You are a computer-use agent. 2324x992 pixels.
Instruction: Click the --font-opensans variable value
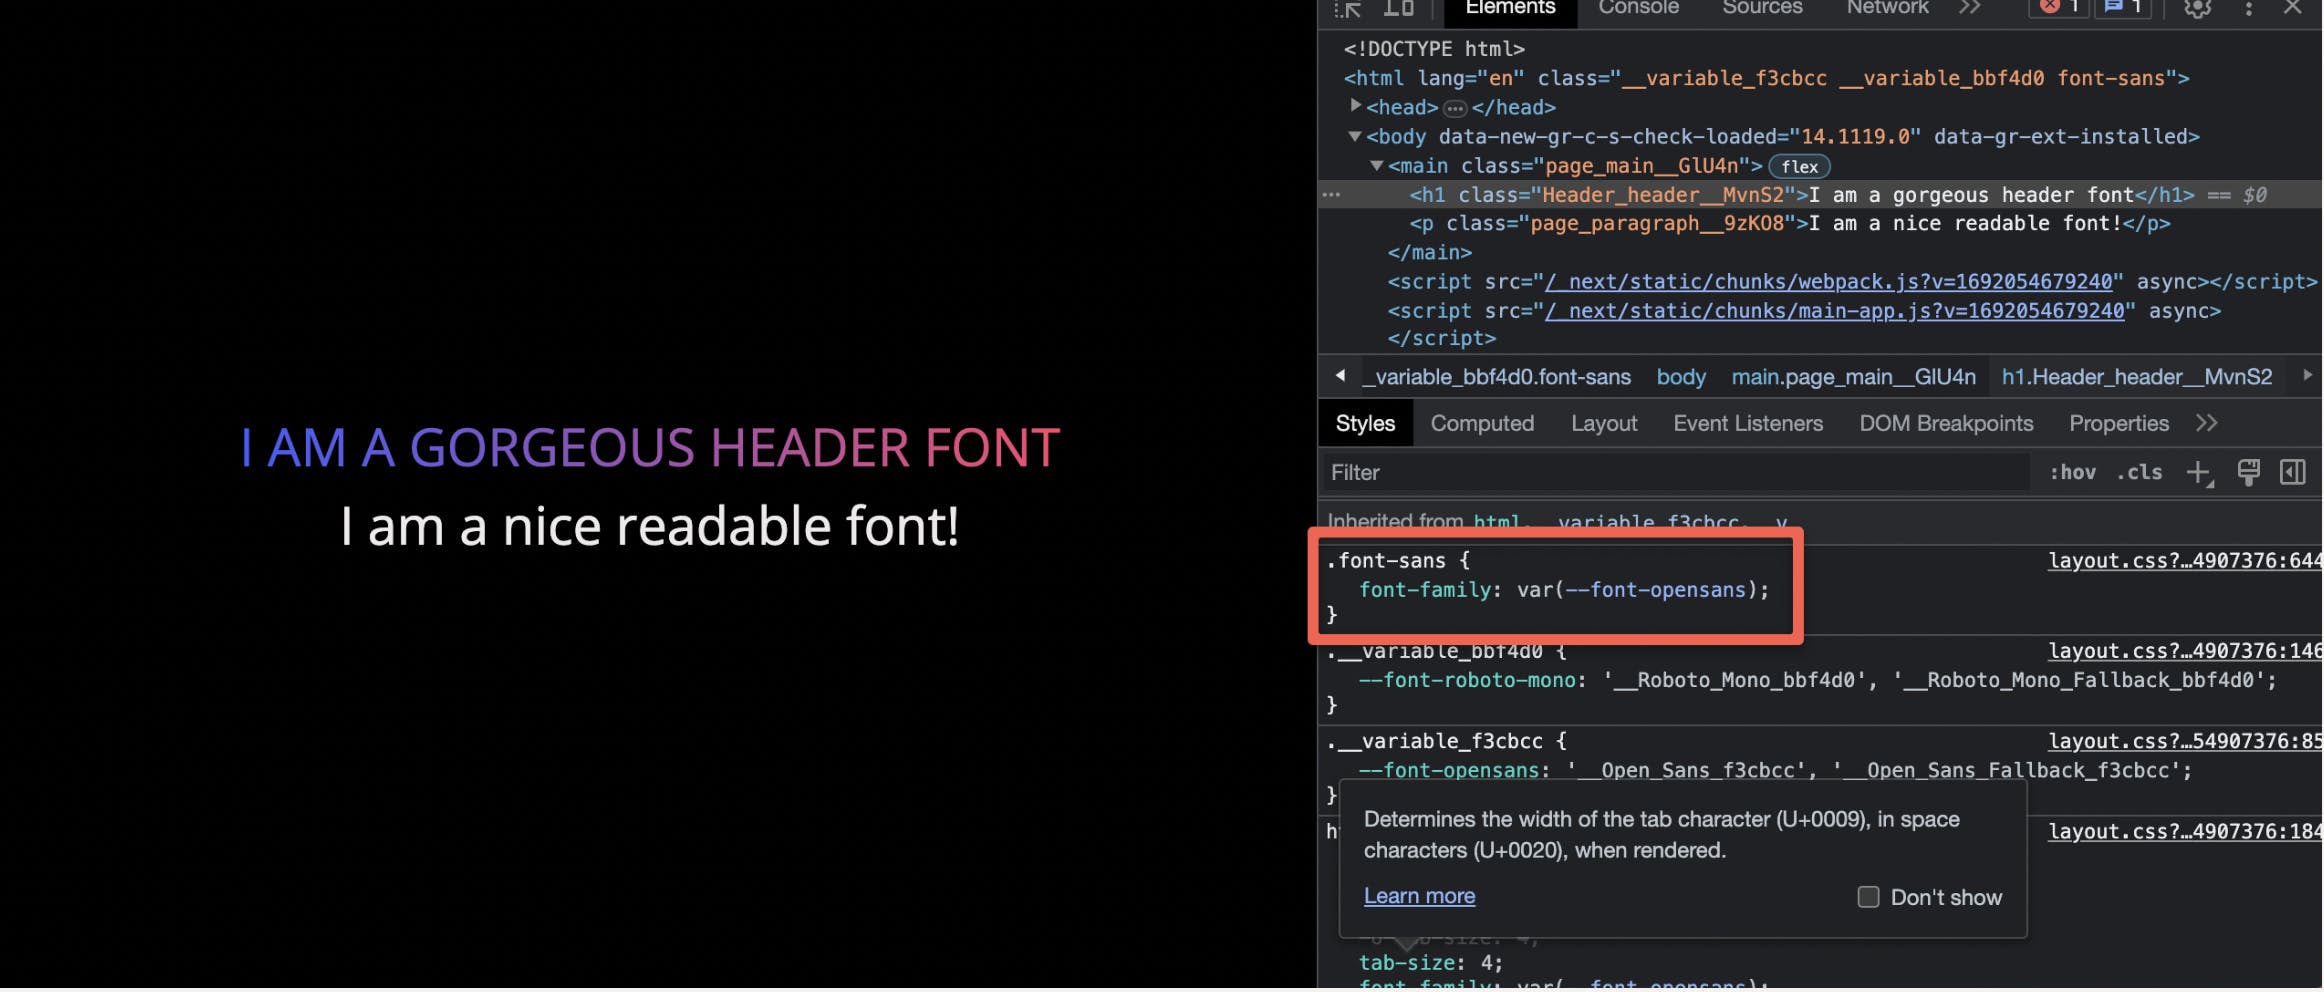(1654, 591)
